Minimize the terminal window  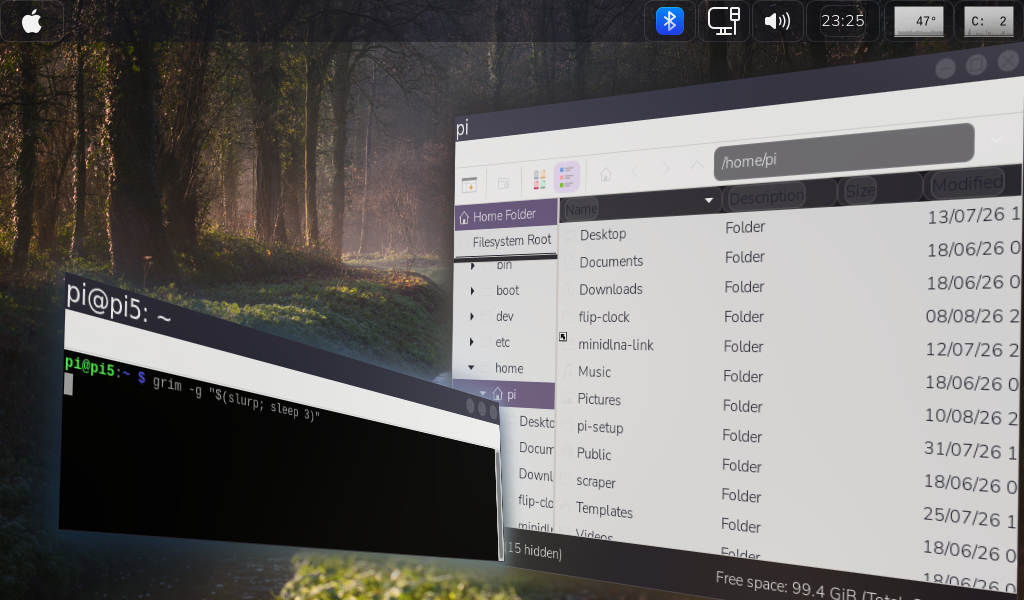pos(470,406)
